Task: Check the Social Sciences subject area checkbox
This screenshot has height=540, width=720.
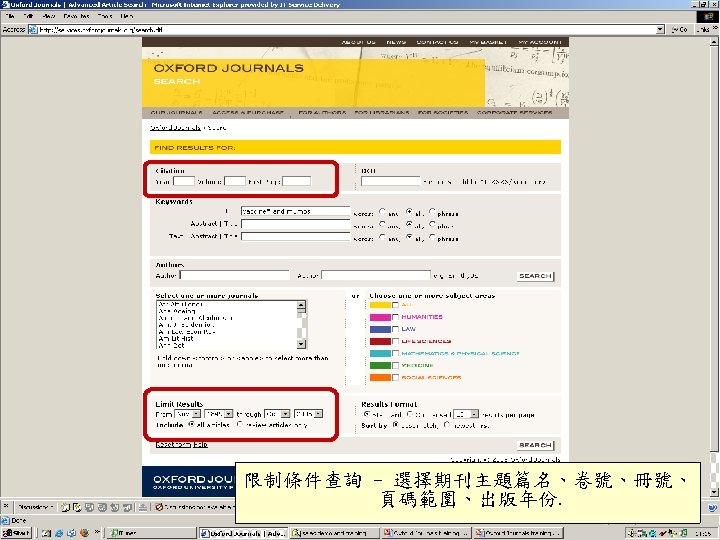Action: pos(395,377)
